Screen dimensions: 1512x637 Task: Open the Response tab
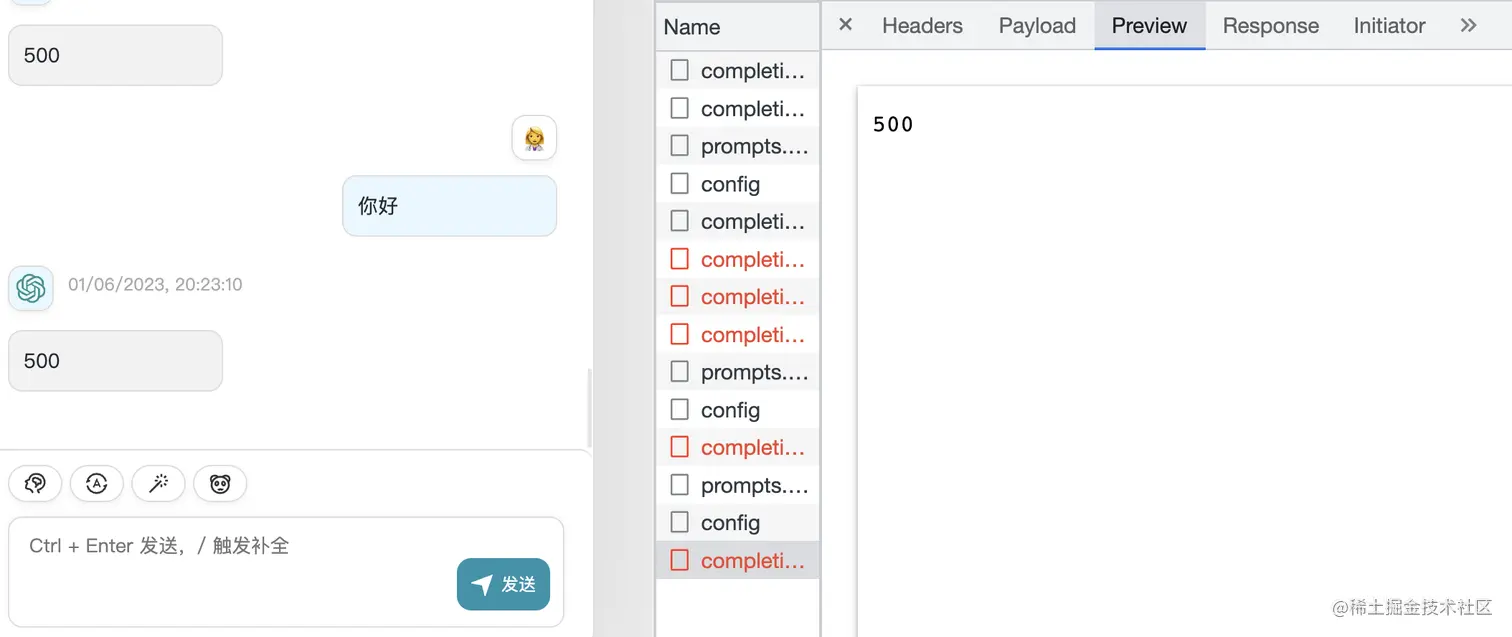1270,26
